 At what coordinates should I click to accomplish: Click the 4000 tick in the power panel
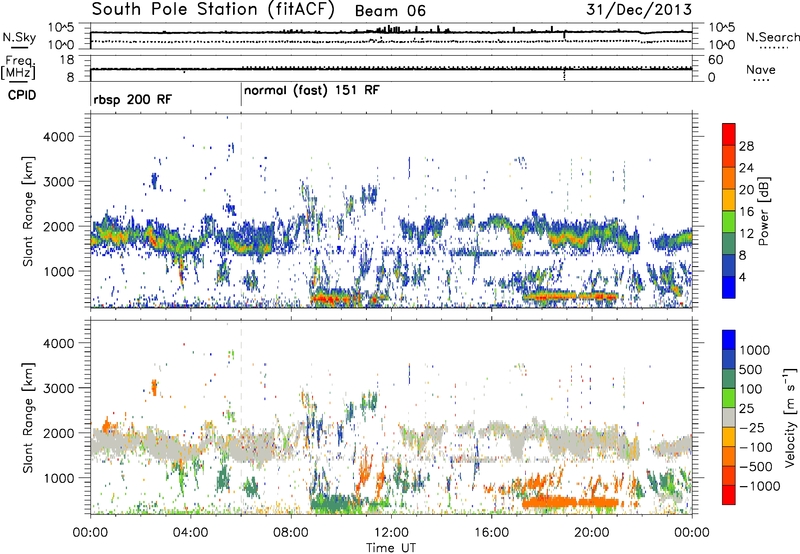59,137
